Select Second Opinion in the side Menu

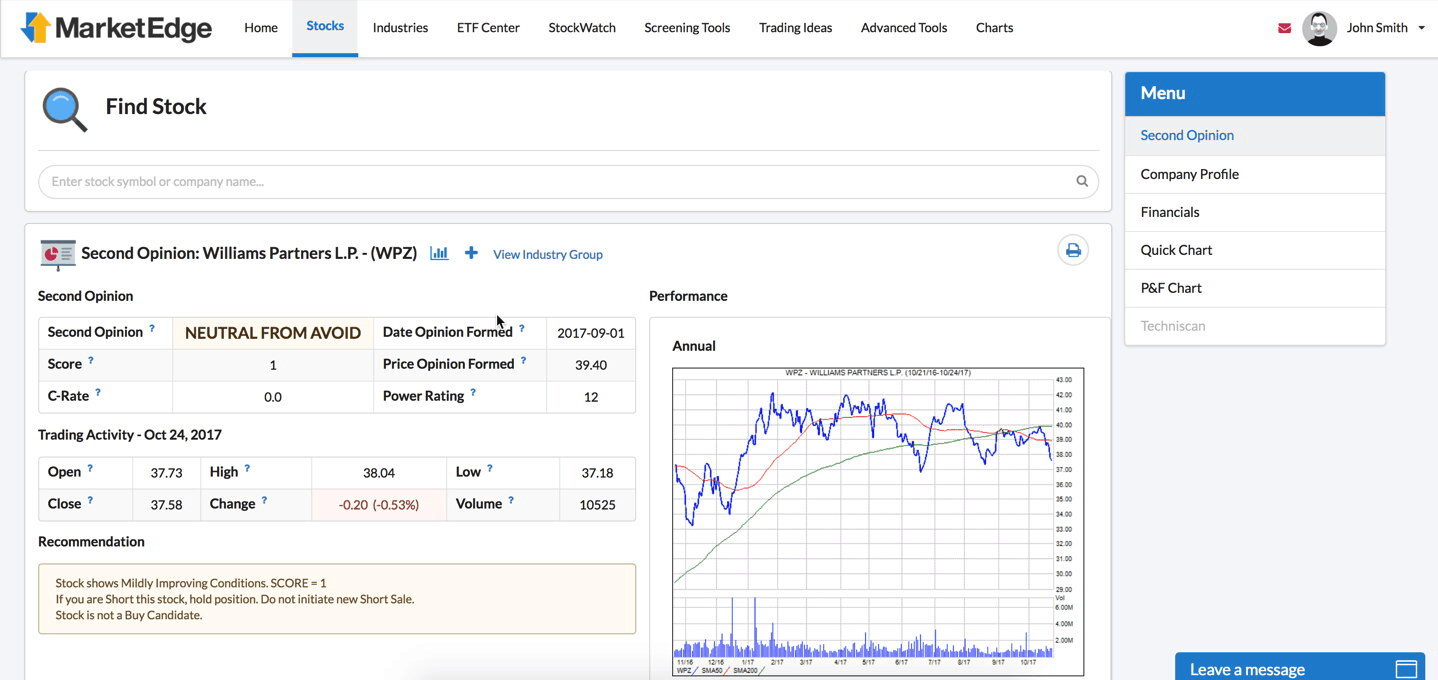click(x=1255, y=136)
